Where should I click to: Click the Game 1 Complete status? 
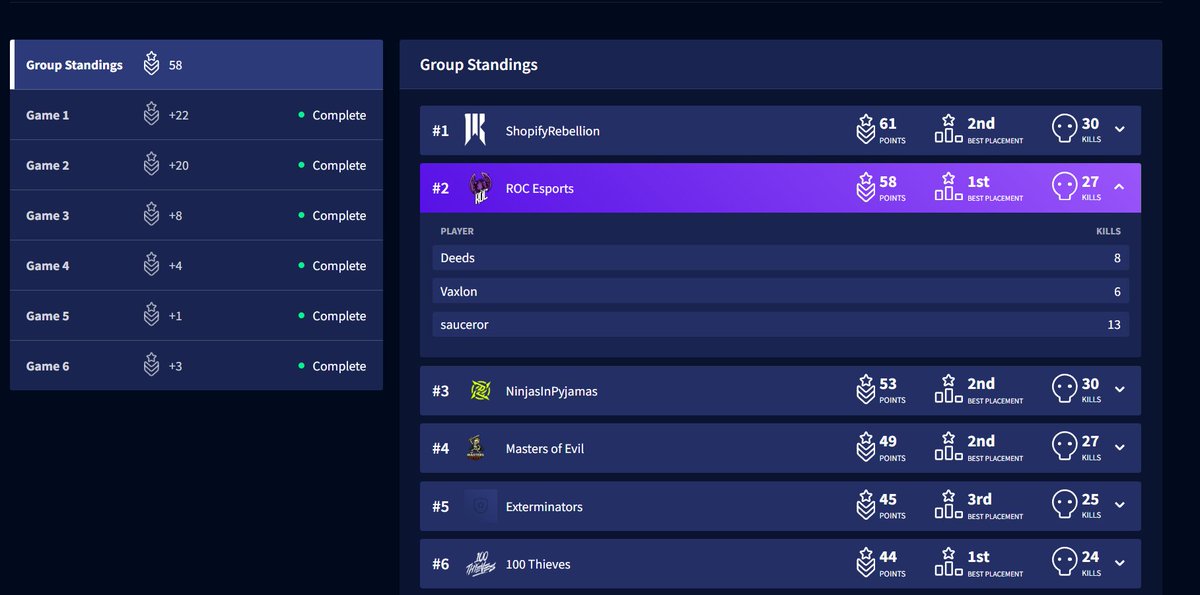[332, 115]
